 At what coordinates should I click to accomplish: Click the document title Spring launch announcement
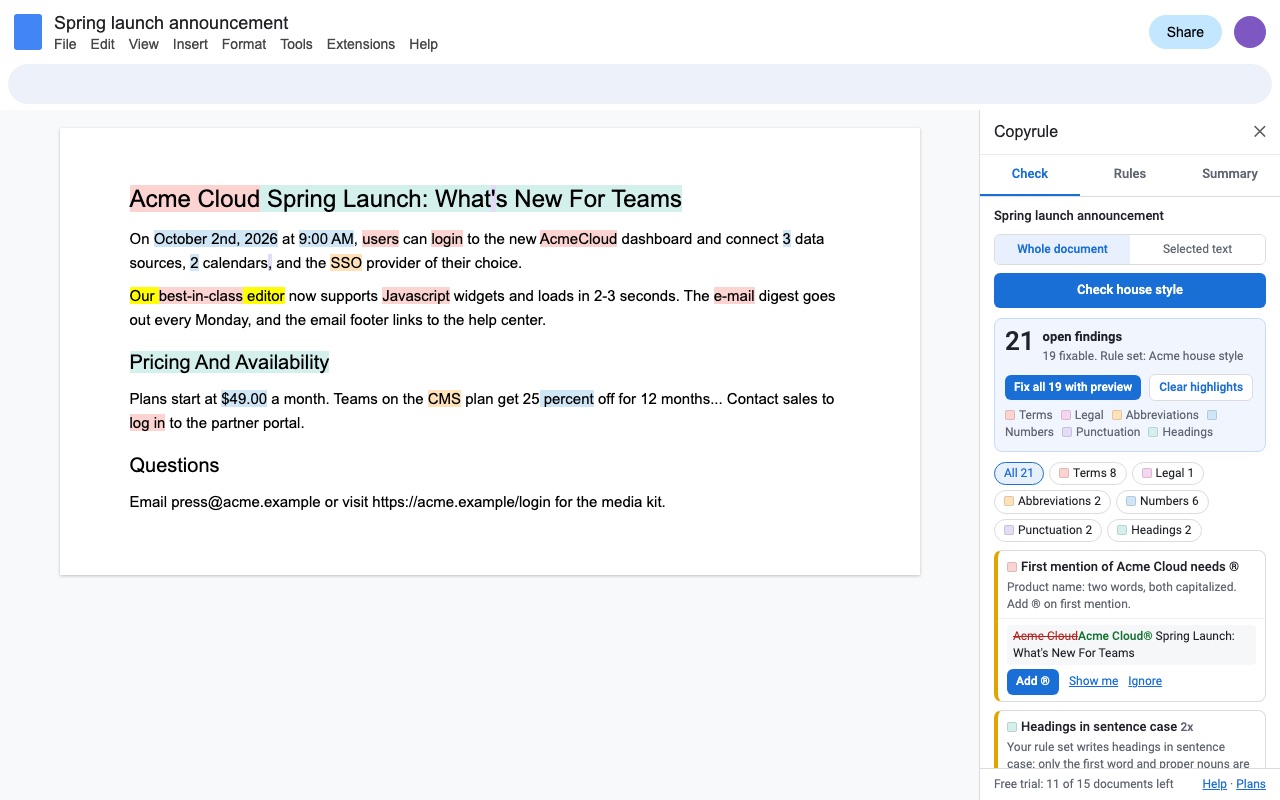(x=171, y=22)
